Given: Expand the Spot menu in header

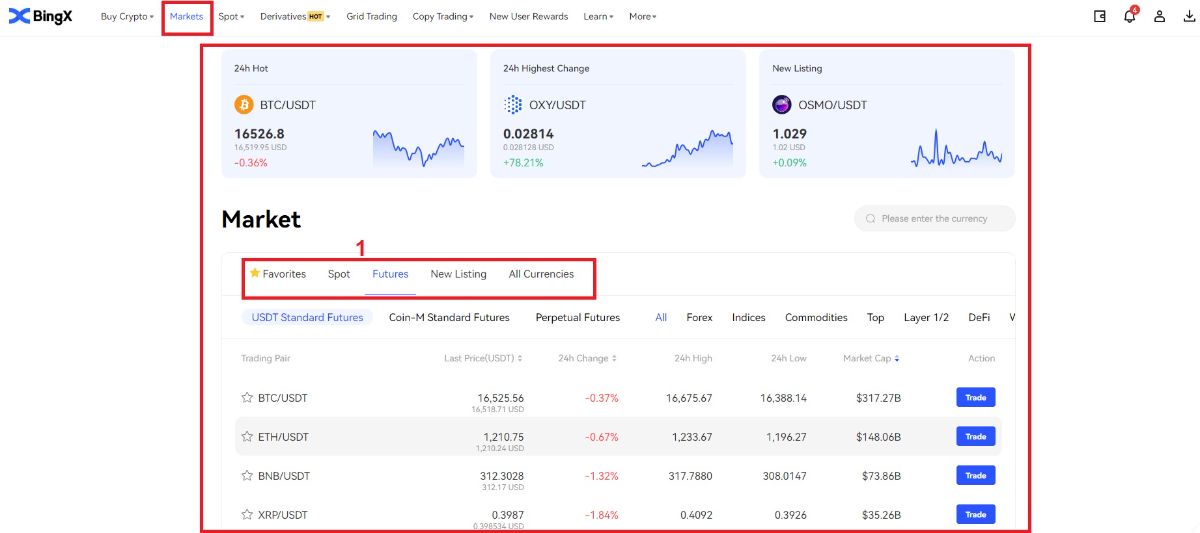Looking at the screenshot, I should [231, 17].
